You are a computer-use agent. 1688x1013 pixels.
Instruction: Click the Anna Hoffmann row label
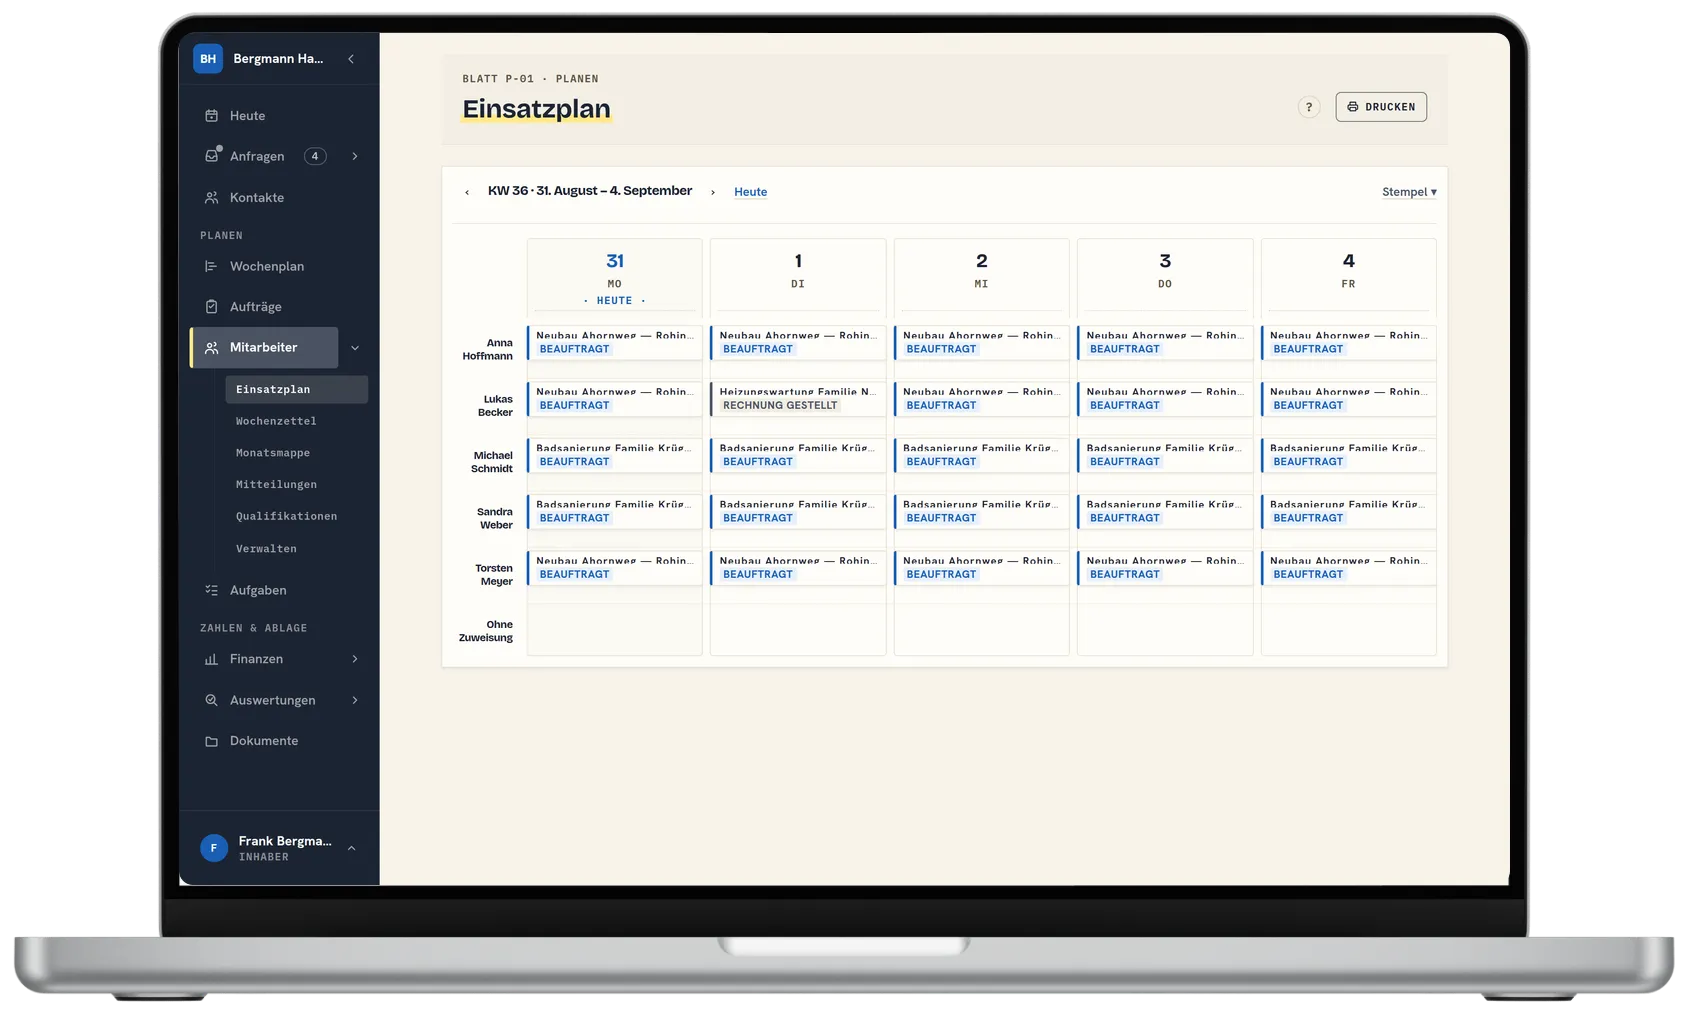tap(488, 349)
